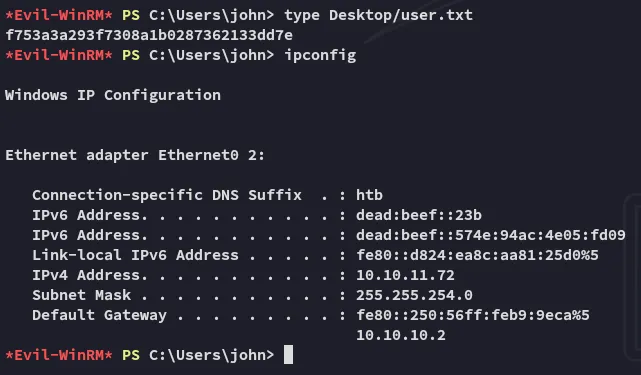Screen dimensions: 641x375
Task: Click the 'Ethernet adapter Ethernet0 2:' line
Action: coord(135,155)
